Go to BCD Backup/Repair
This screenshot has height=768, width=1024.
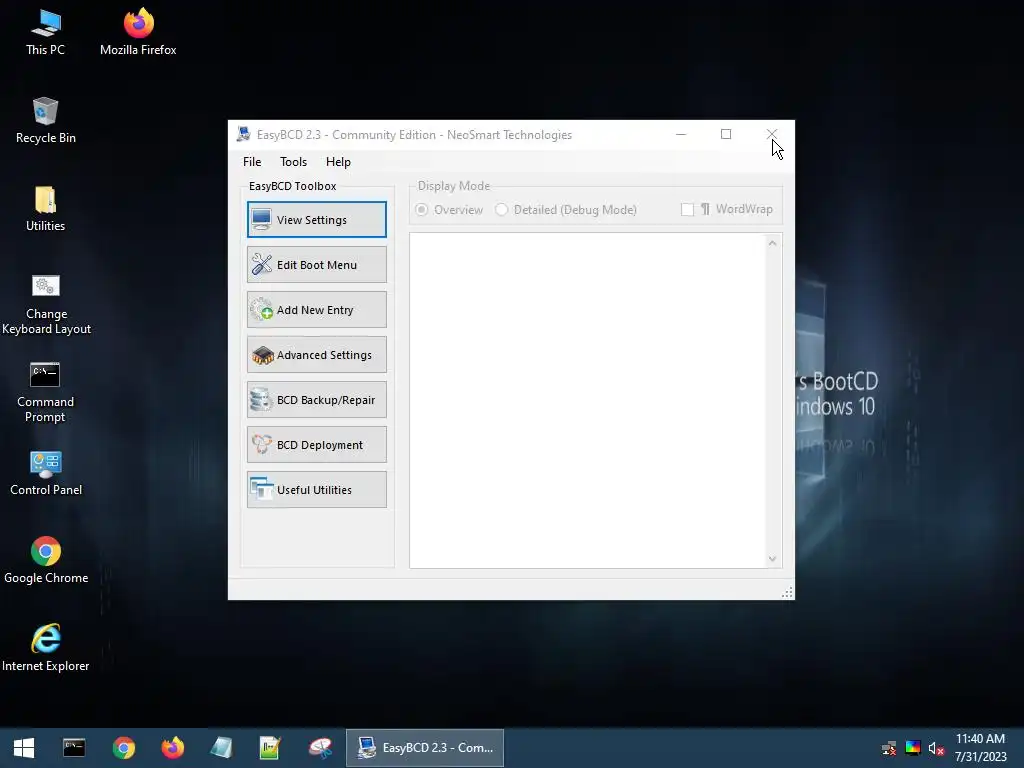317,400
